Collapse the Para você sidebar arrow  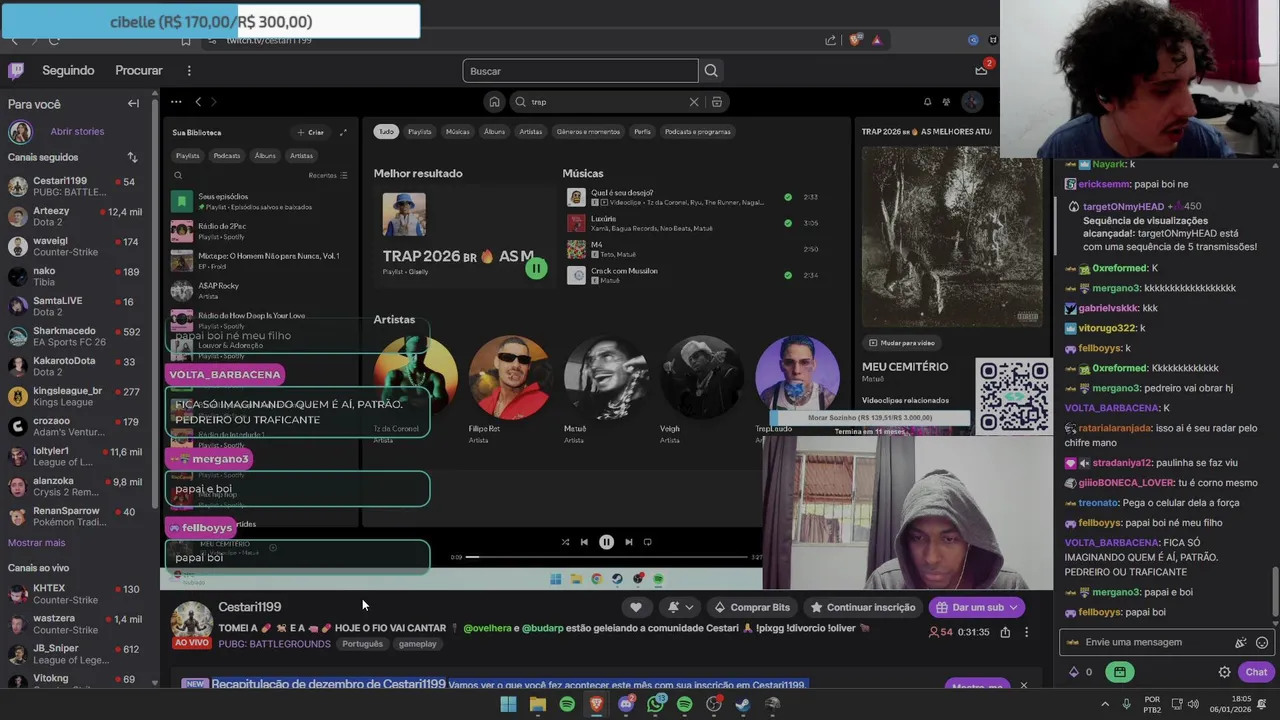click(133, 103)
